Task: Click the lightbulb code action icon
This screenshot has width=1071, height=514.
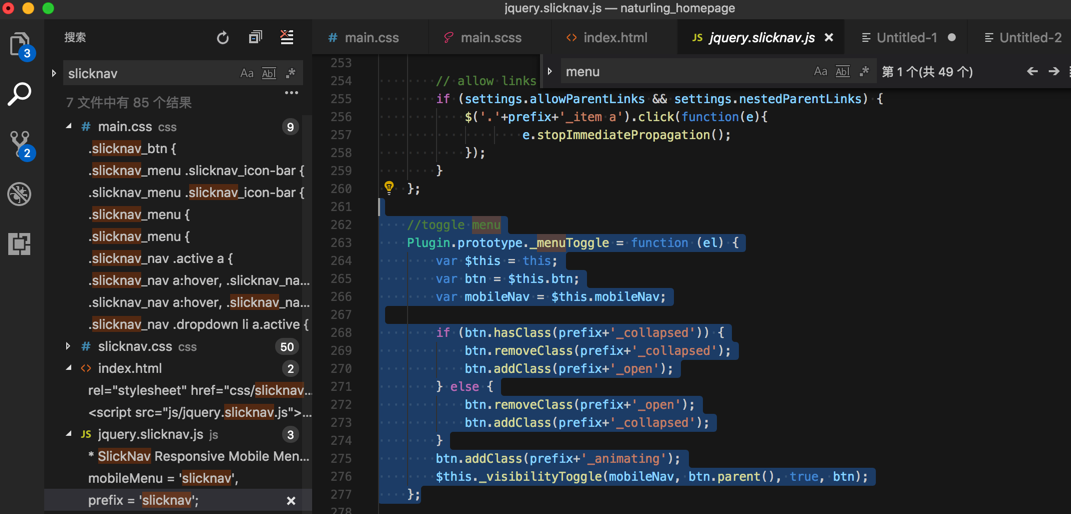Action: pos(389,188)
